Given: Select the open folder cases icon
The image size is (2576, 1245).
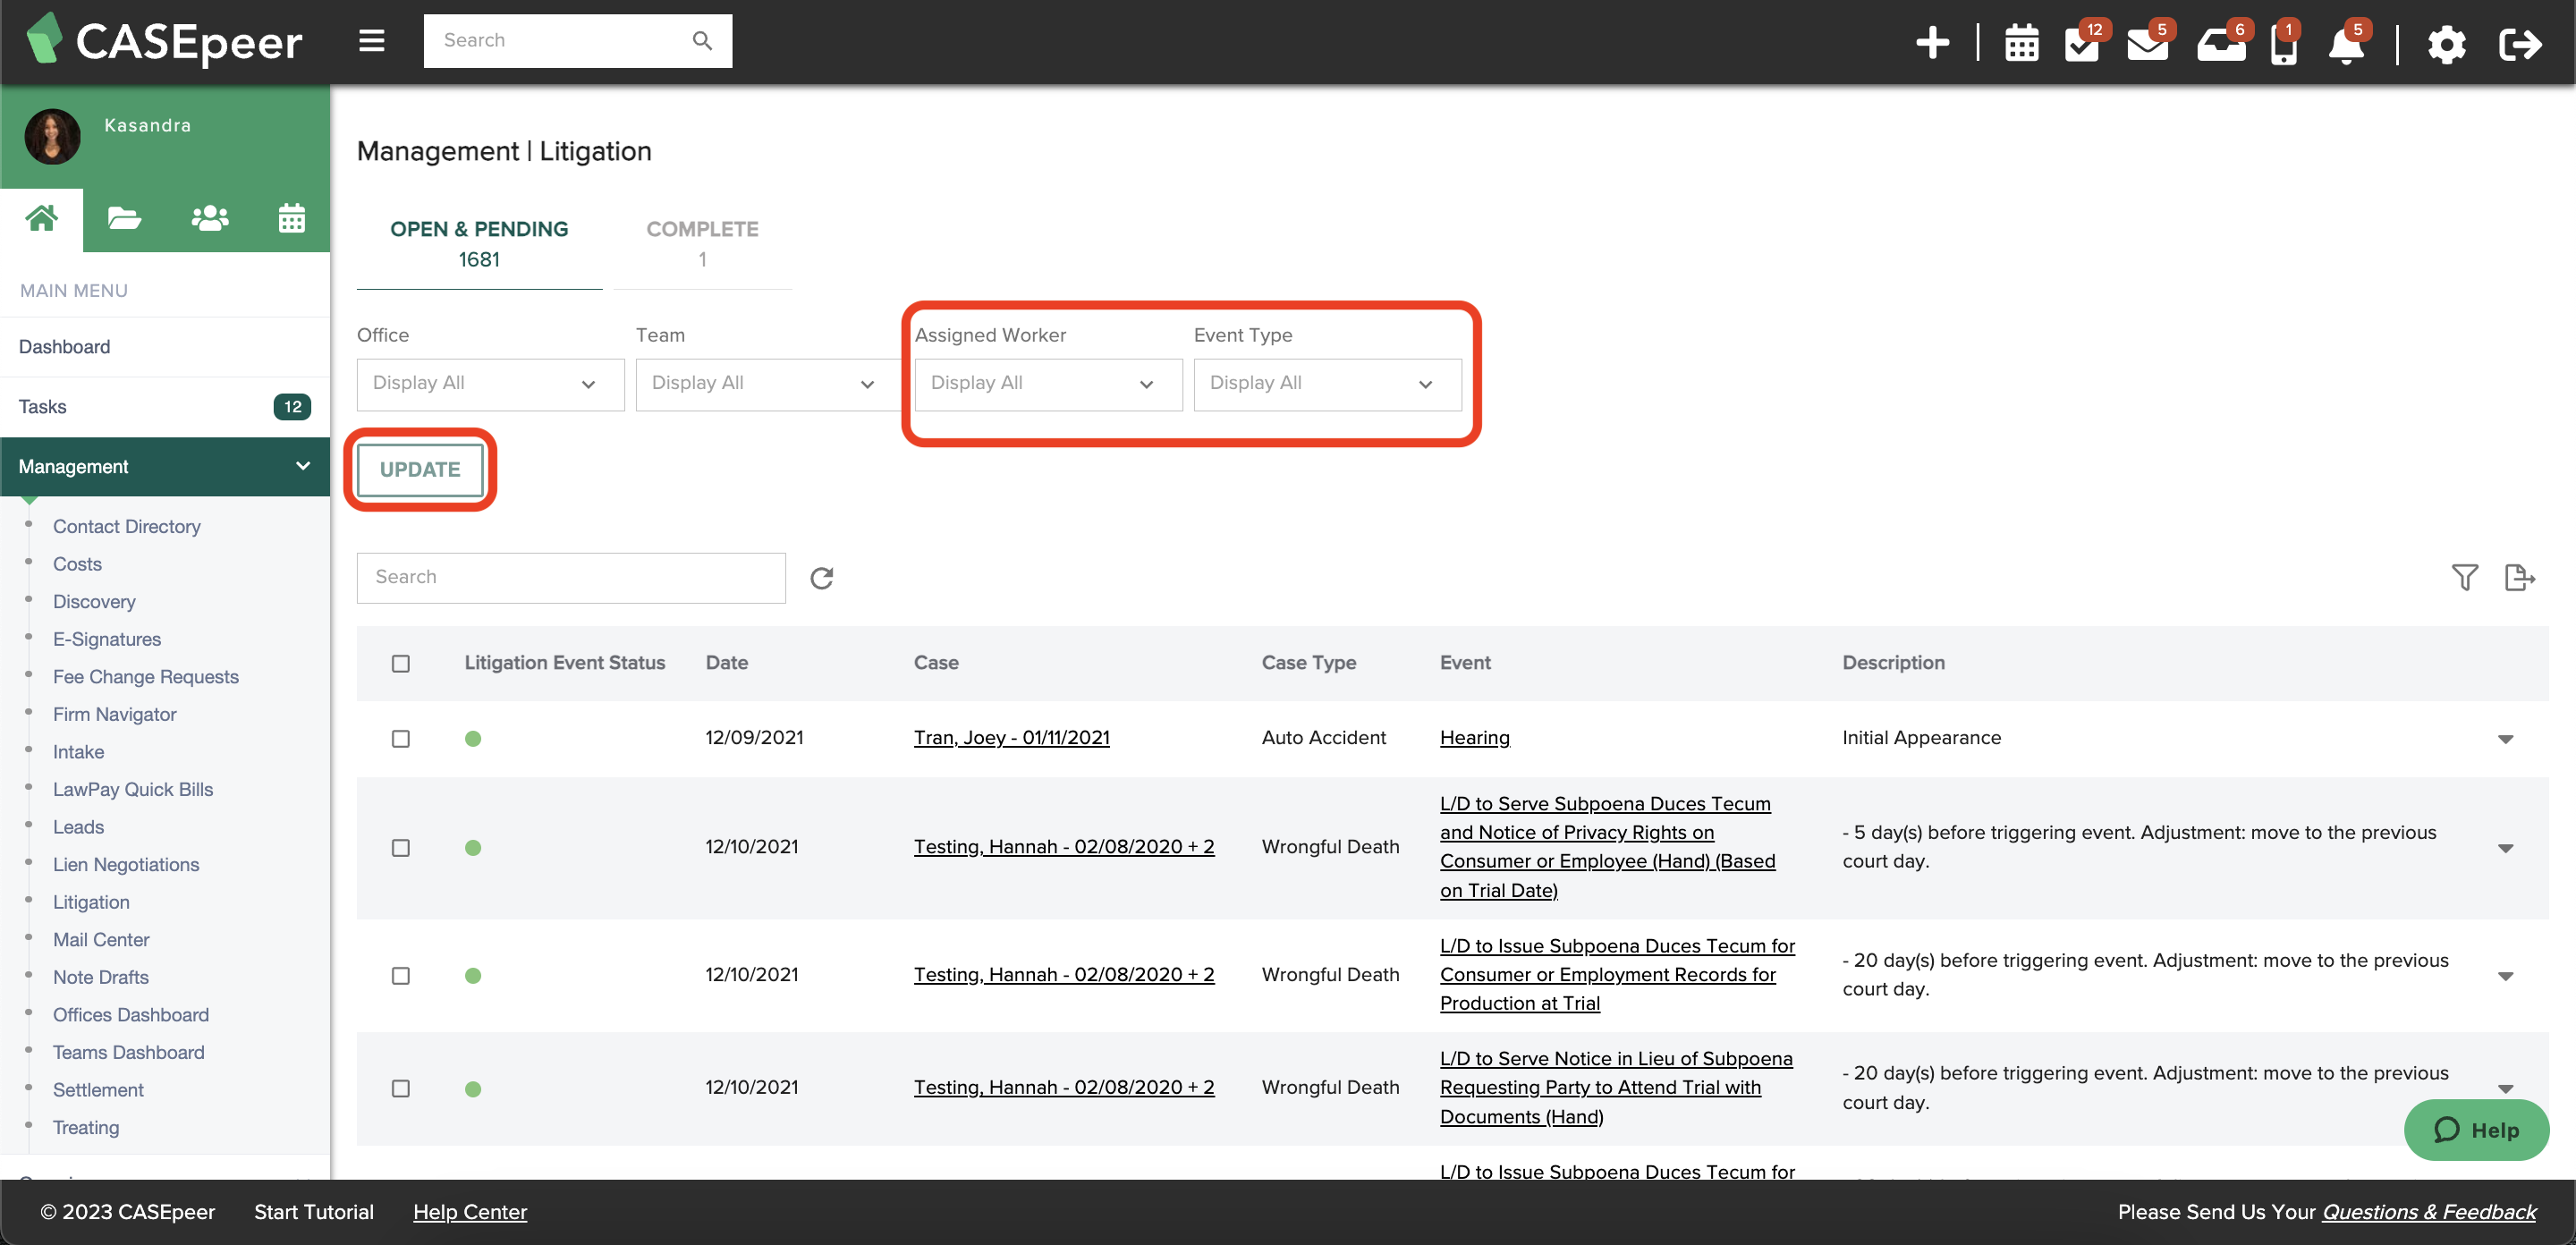Looking at the screenshot, I should (124, 218).
